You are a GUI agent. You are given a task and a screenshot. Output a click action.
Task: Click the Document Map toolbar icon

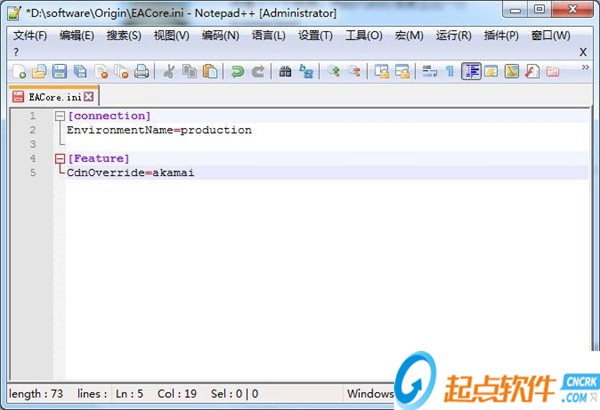[512, 71]
